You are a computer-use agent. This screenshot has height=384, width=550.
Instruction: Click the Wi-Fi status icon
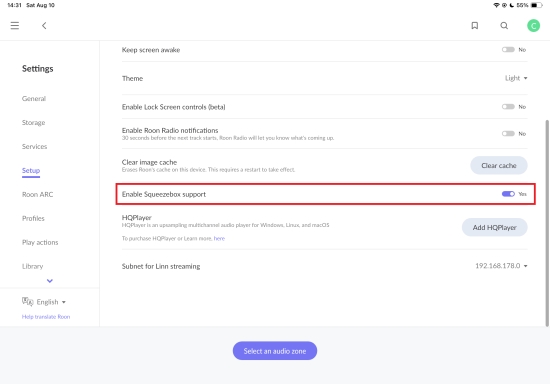pyautogui.click(x=496, y=5)
